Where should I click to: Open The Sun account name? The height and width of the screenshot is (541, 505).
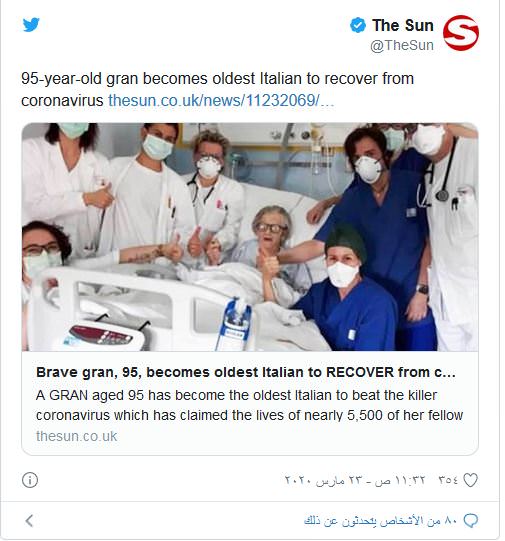tap(403, 26)
